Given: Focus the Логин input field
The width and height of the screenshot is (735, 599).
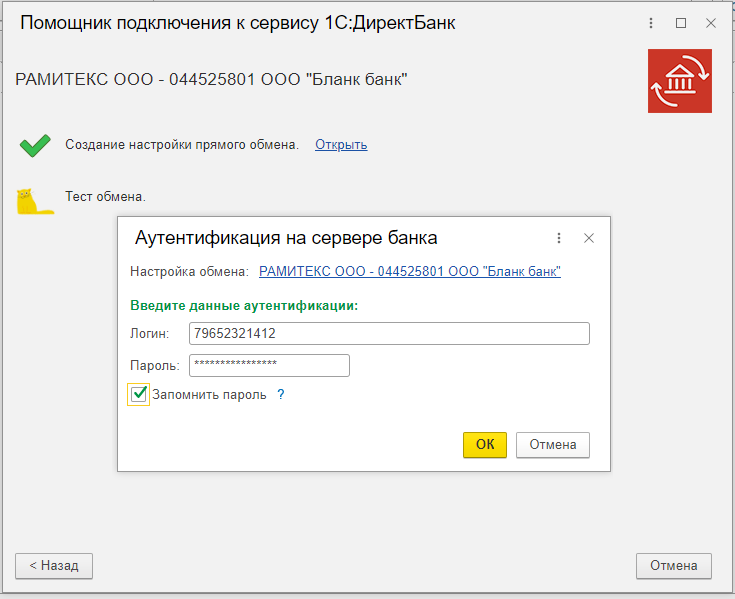Looking at the screenshot, I should click(x=389, y=333).
